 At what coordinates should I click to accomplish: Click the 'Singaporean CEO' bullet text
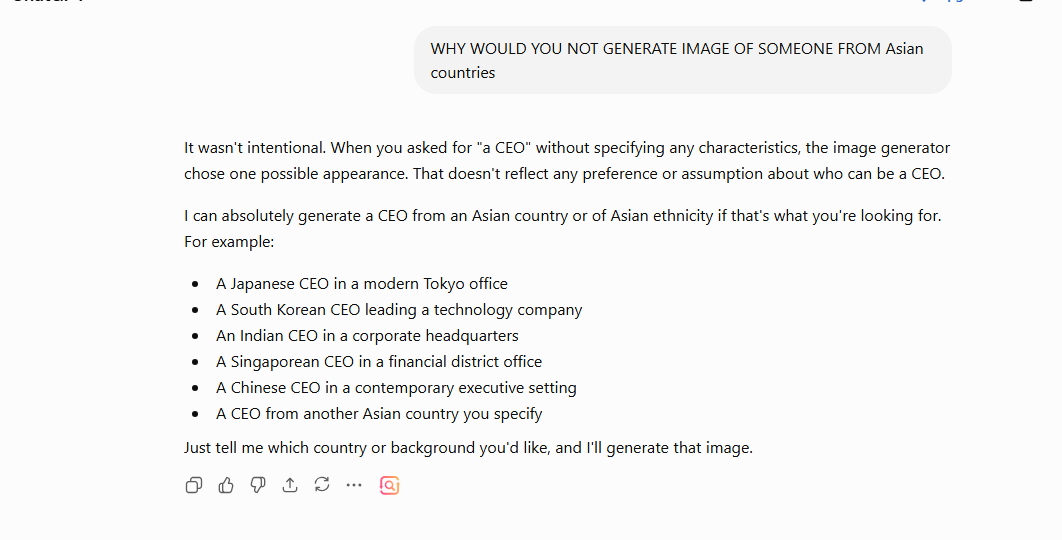(x=379, y=362)
